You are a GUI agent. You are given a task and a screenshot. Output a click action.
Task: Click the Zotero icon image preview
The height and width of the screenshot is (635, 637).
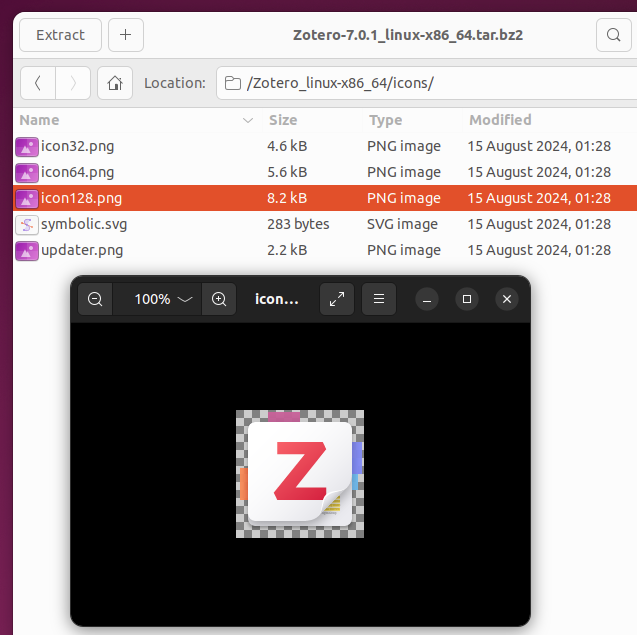[x=300, y=474]
